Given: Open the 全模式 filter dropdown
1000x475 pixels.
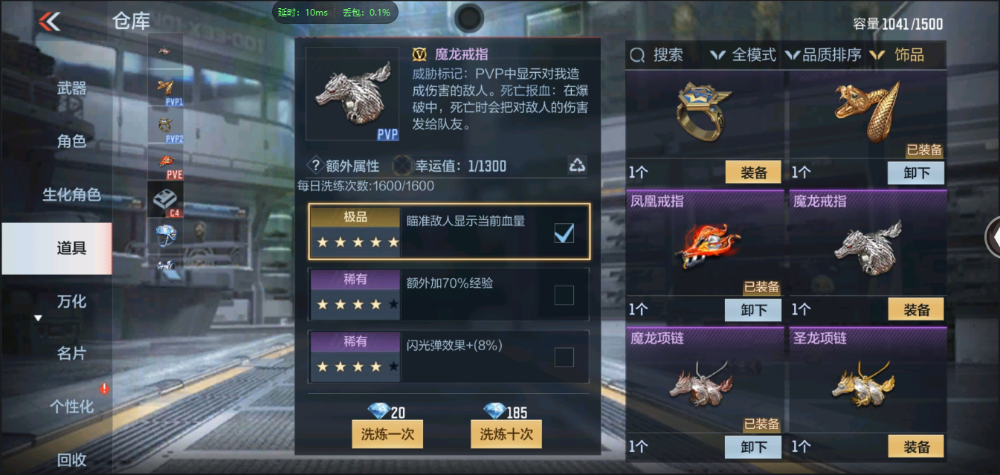Looking at the screenshot, I should coord(744,55).
